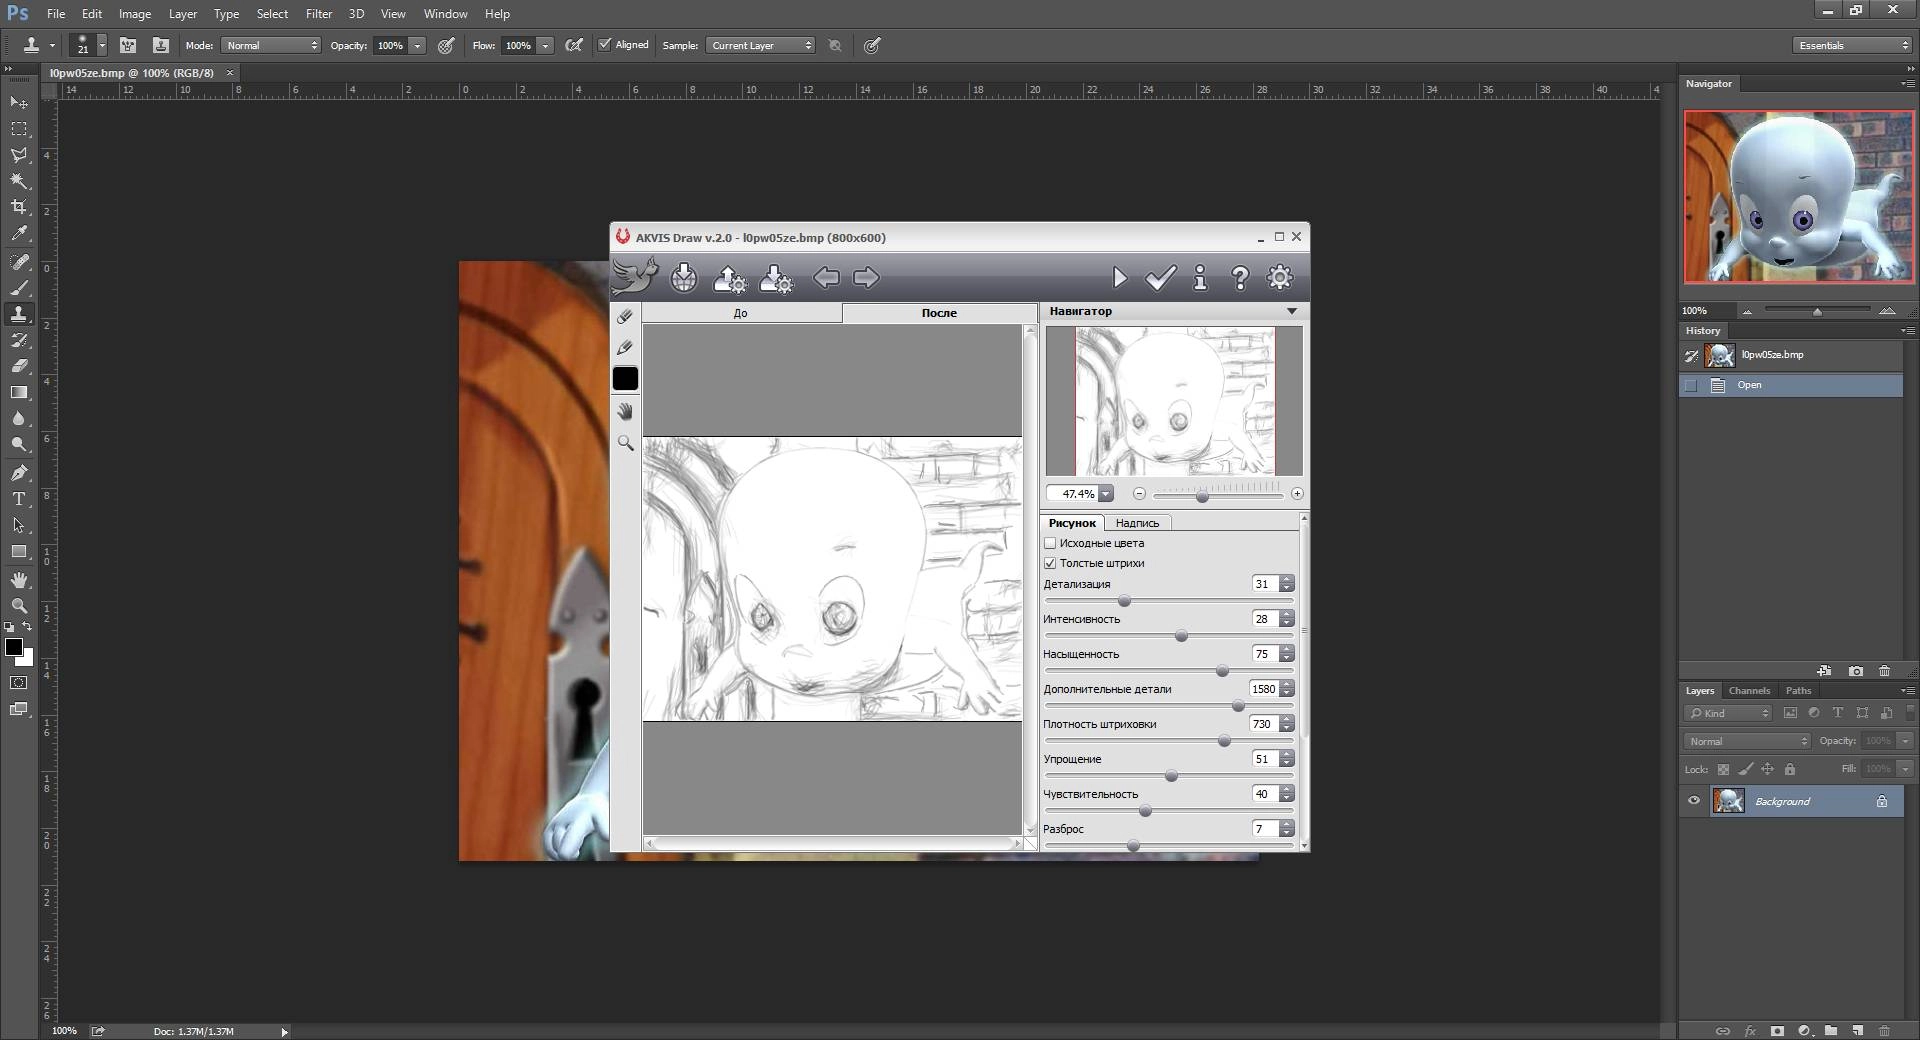The image size is (1920, 1040).
Task: Select the Rectangular Marquee tool
Action: pos(19,128)
